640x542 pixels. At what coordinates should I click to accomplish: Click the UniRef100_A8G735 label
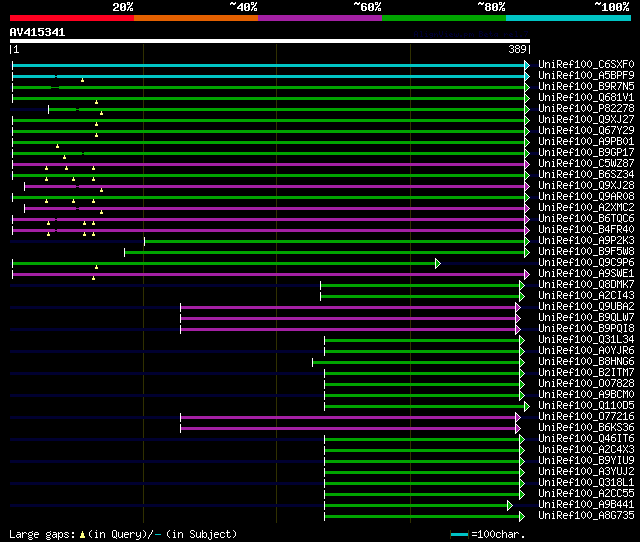coord(586,516)
